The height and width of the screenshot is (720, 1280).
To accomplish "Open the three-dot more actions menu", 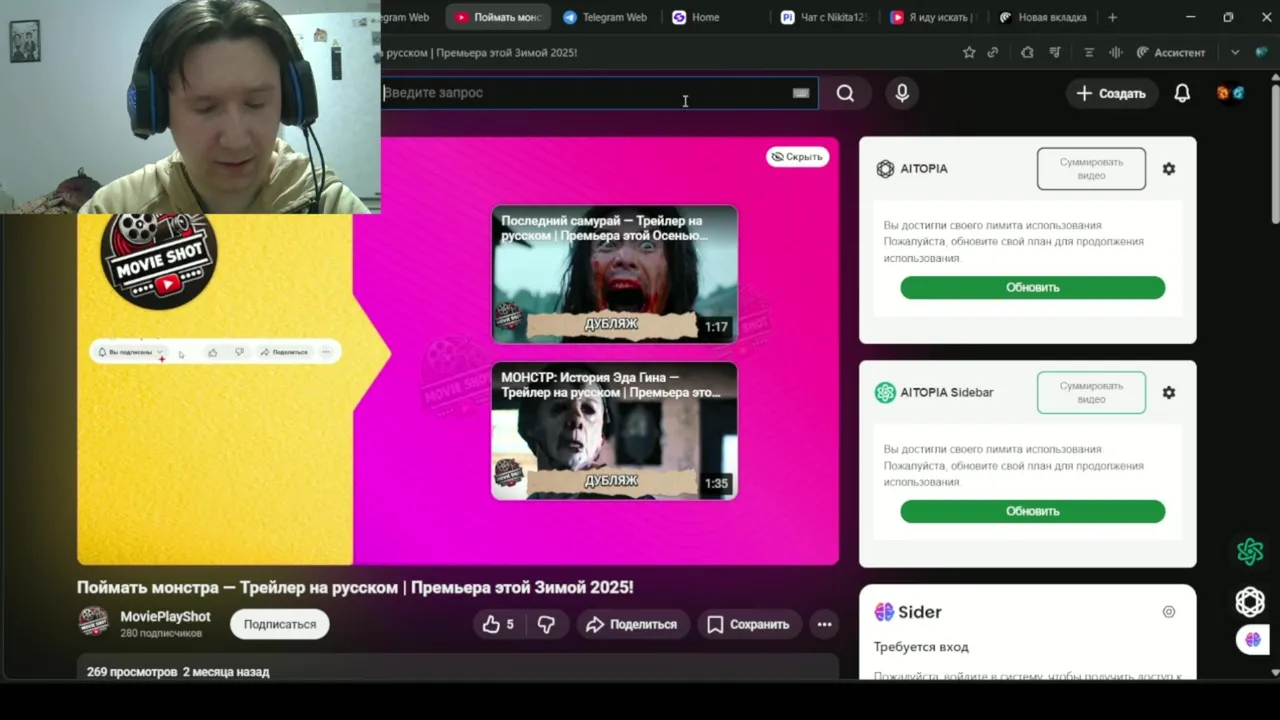I will coord(824,624).
